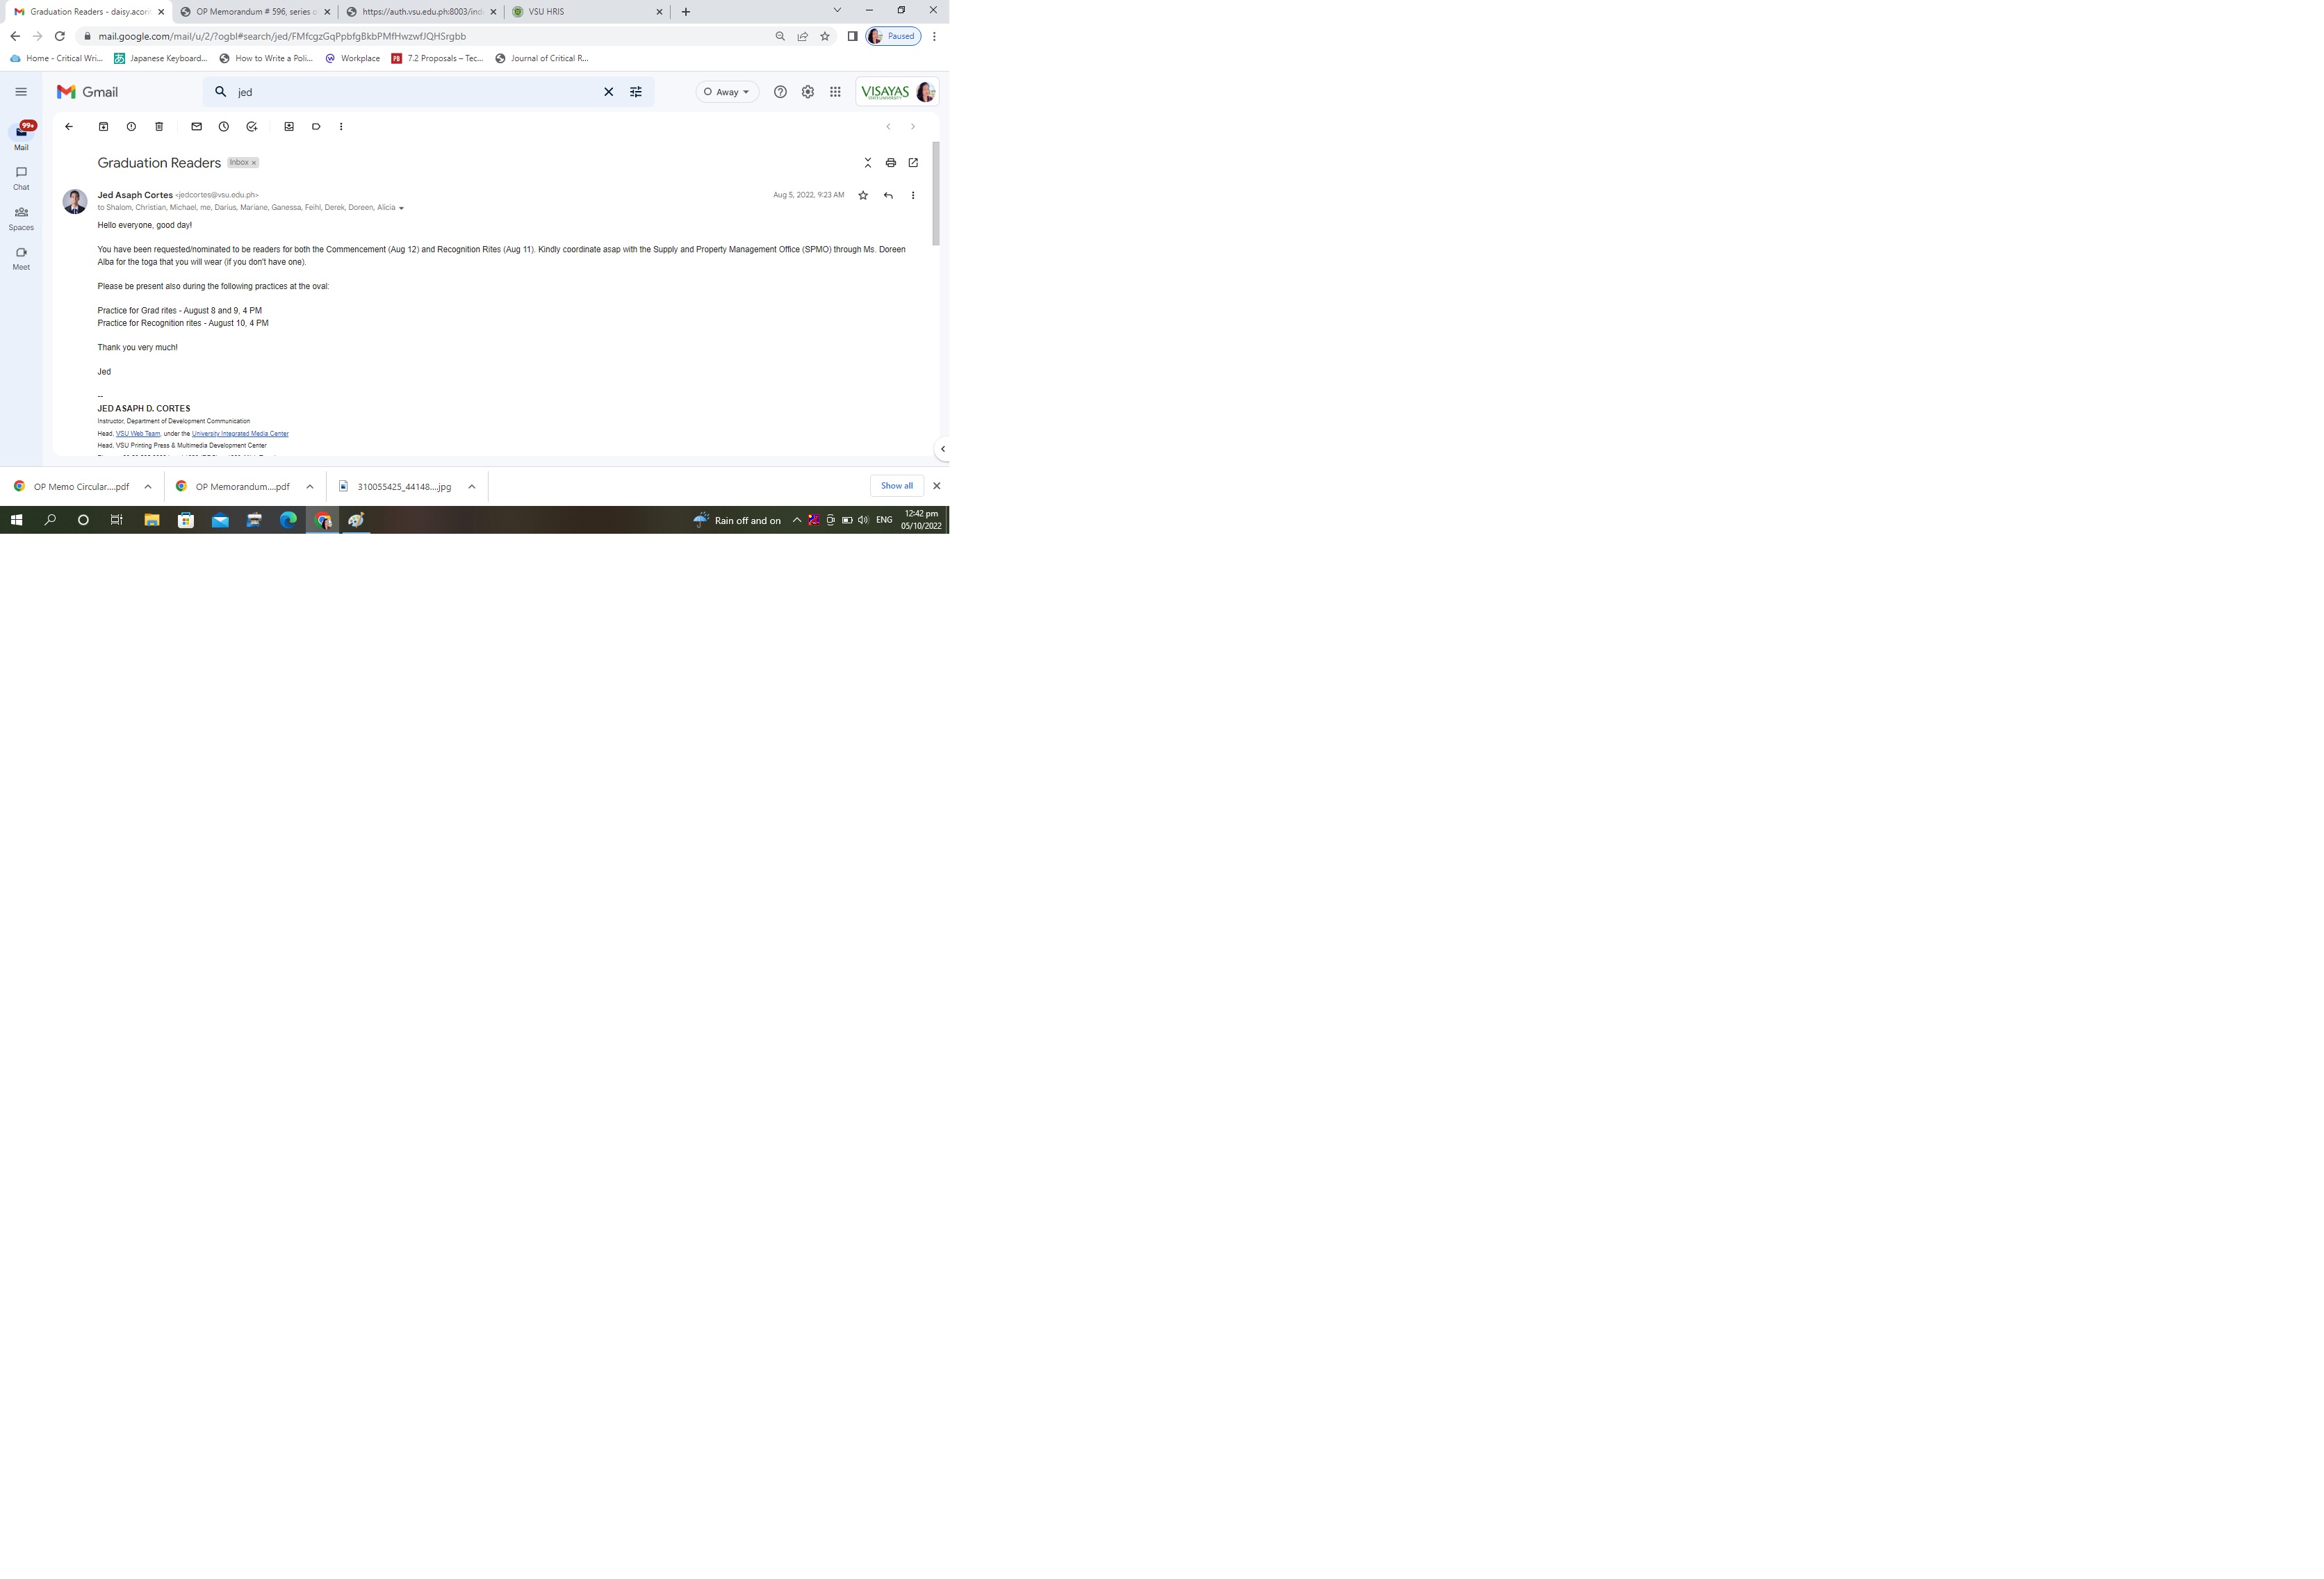Report this email as spam
The height and width of the screenshot is (1579, 2324).
[x=131, y=127]
